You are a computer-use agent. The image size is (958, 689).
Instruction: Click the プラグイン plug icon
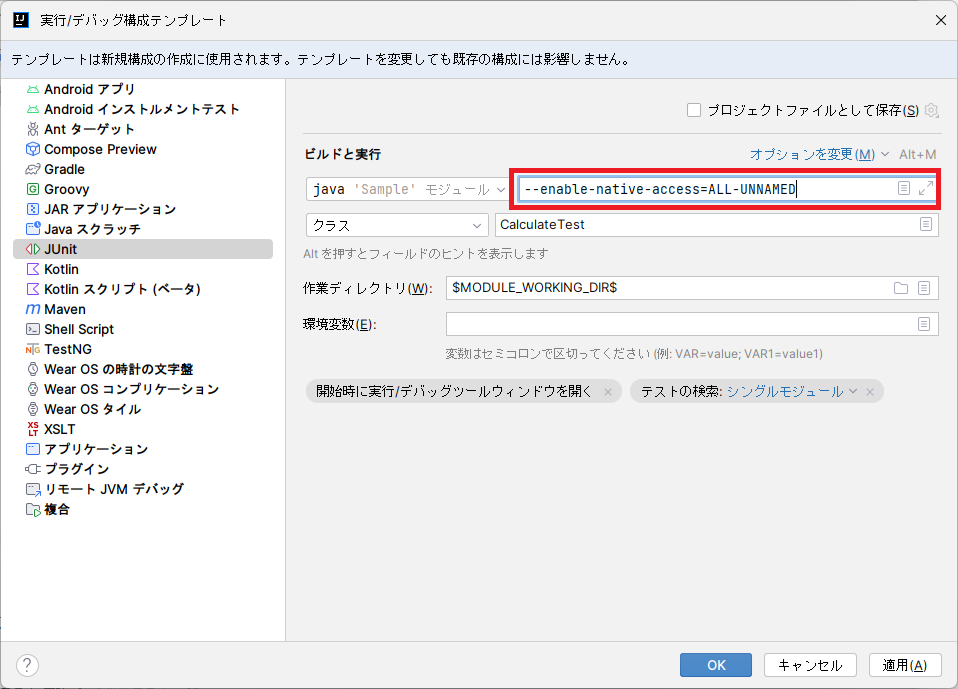pos(33,469)
